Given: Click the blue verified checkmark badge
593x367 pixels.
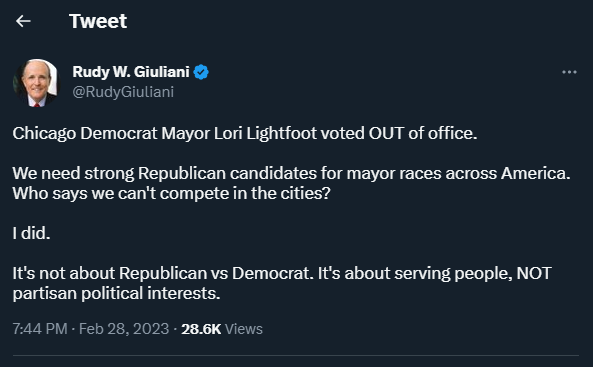Looking at the screenshot, I should [x=201, y=72].
